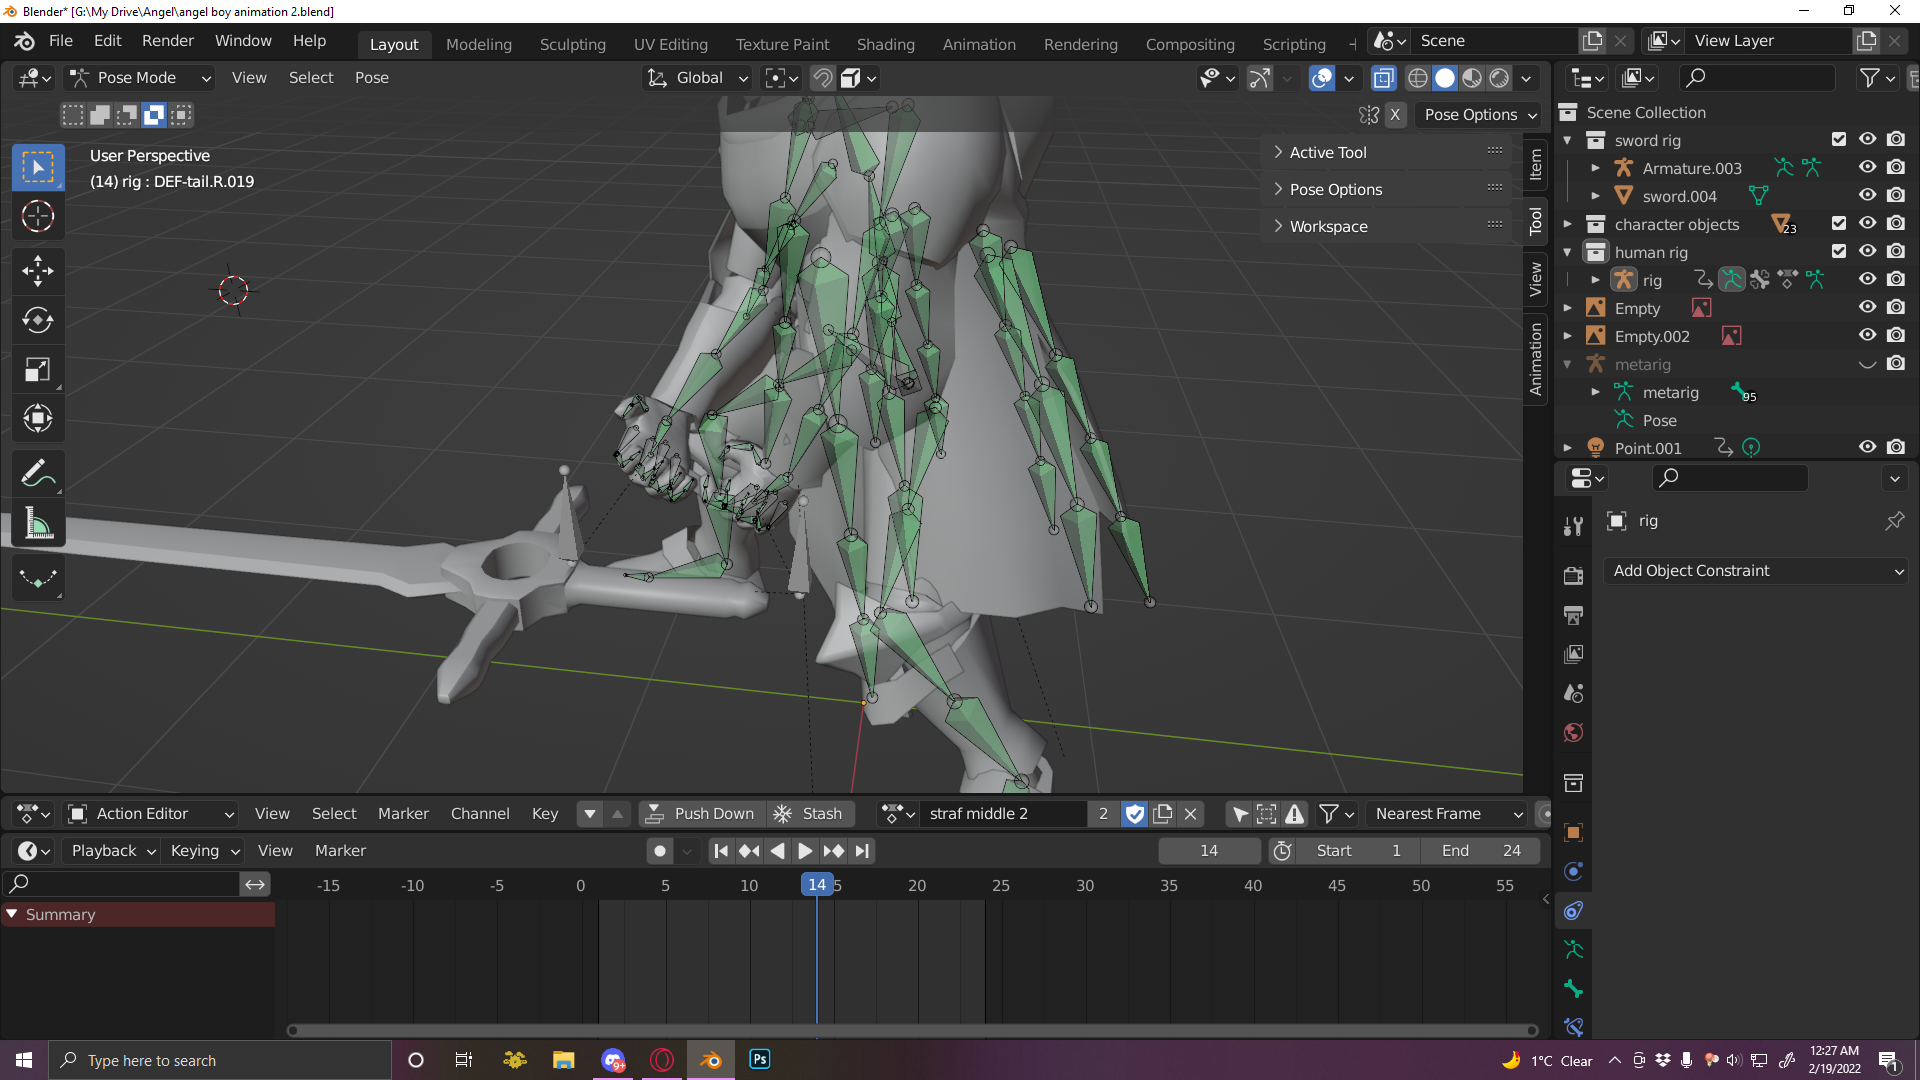Click the End frame value field
This screenshot has height=1080, width=1920.
[1483, 851]
